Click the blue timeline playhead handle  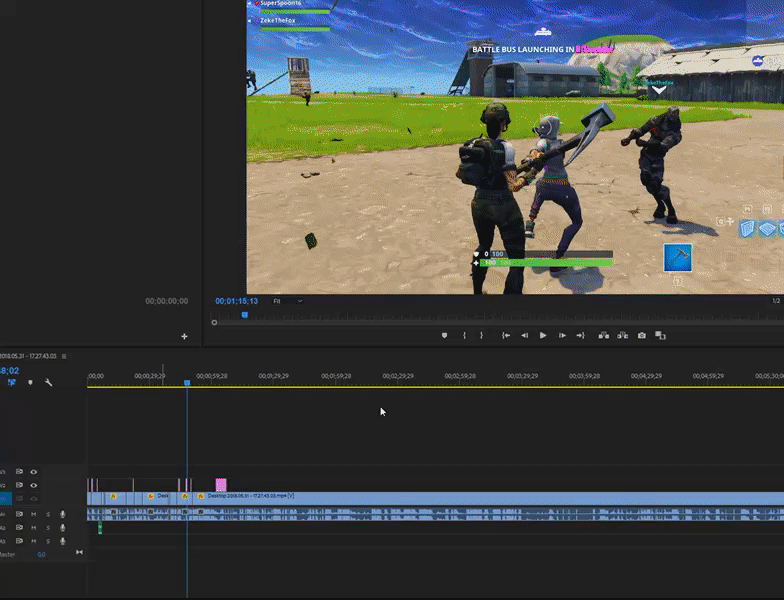[187, 383]
